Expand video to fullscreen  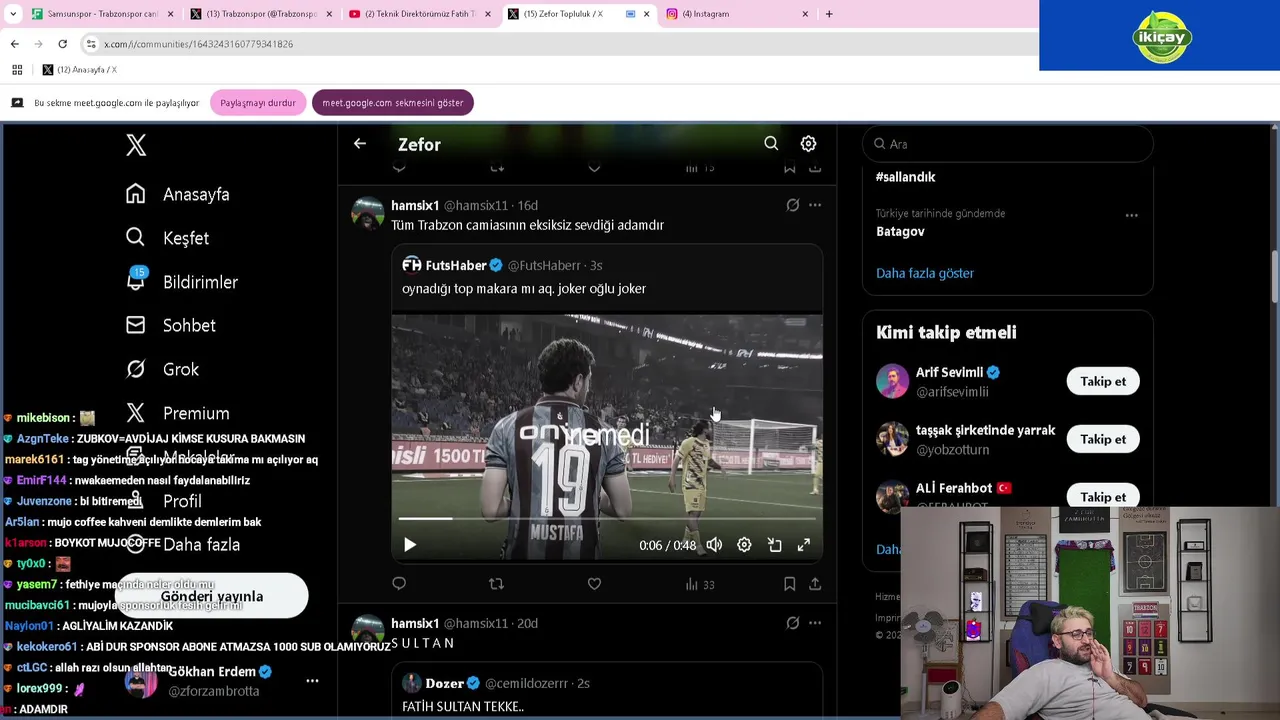click(803, 545)
